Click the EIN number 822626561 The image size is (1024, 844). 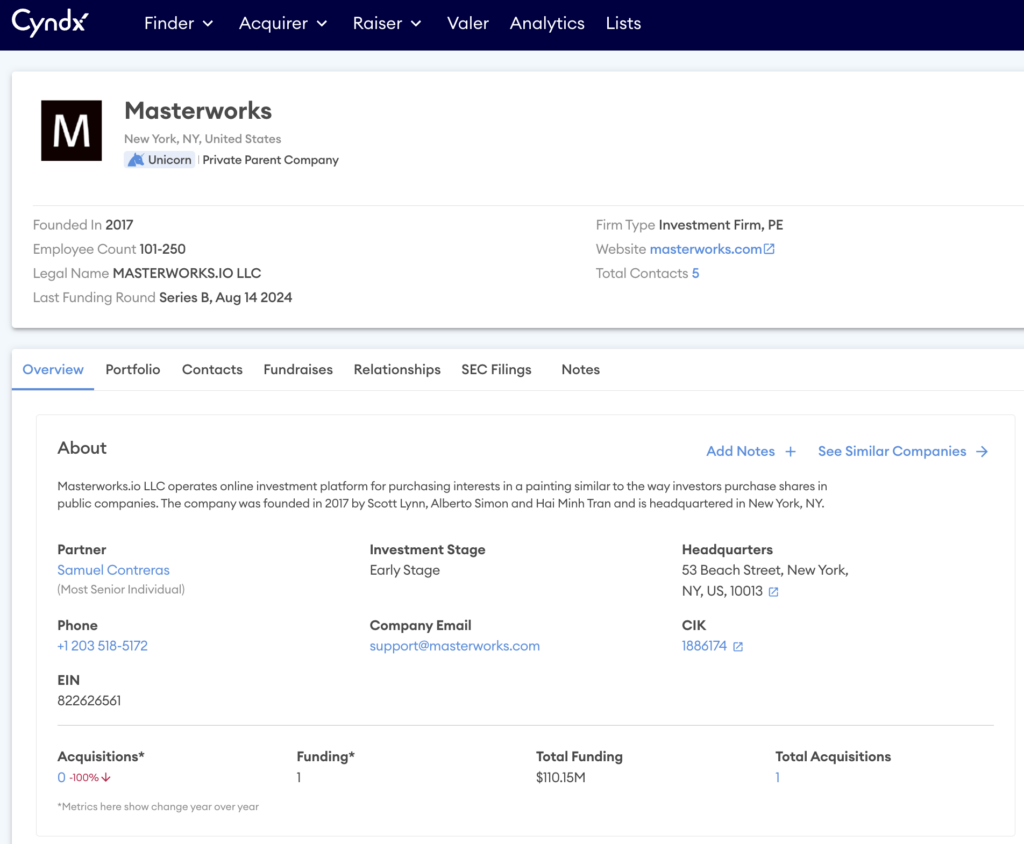pyautogui.click(x=89, y=701)
